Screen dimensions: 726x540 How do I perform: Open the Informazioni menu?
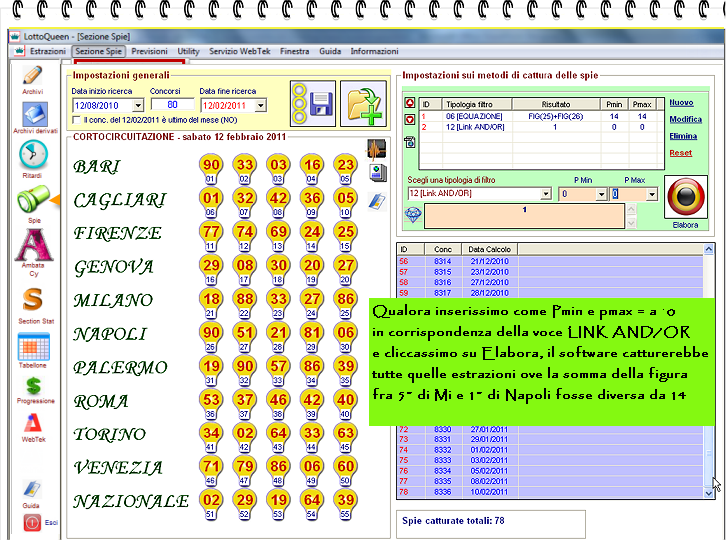pos(374,51)
